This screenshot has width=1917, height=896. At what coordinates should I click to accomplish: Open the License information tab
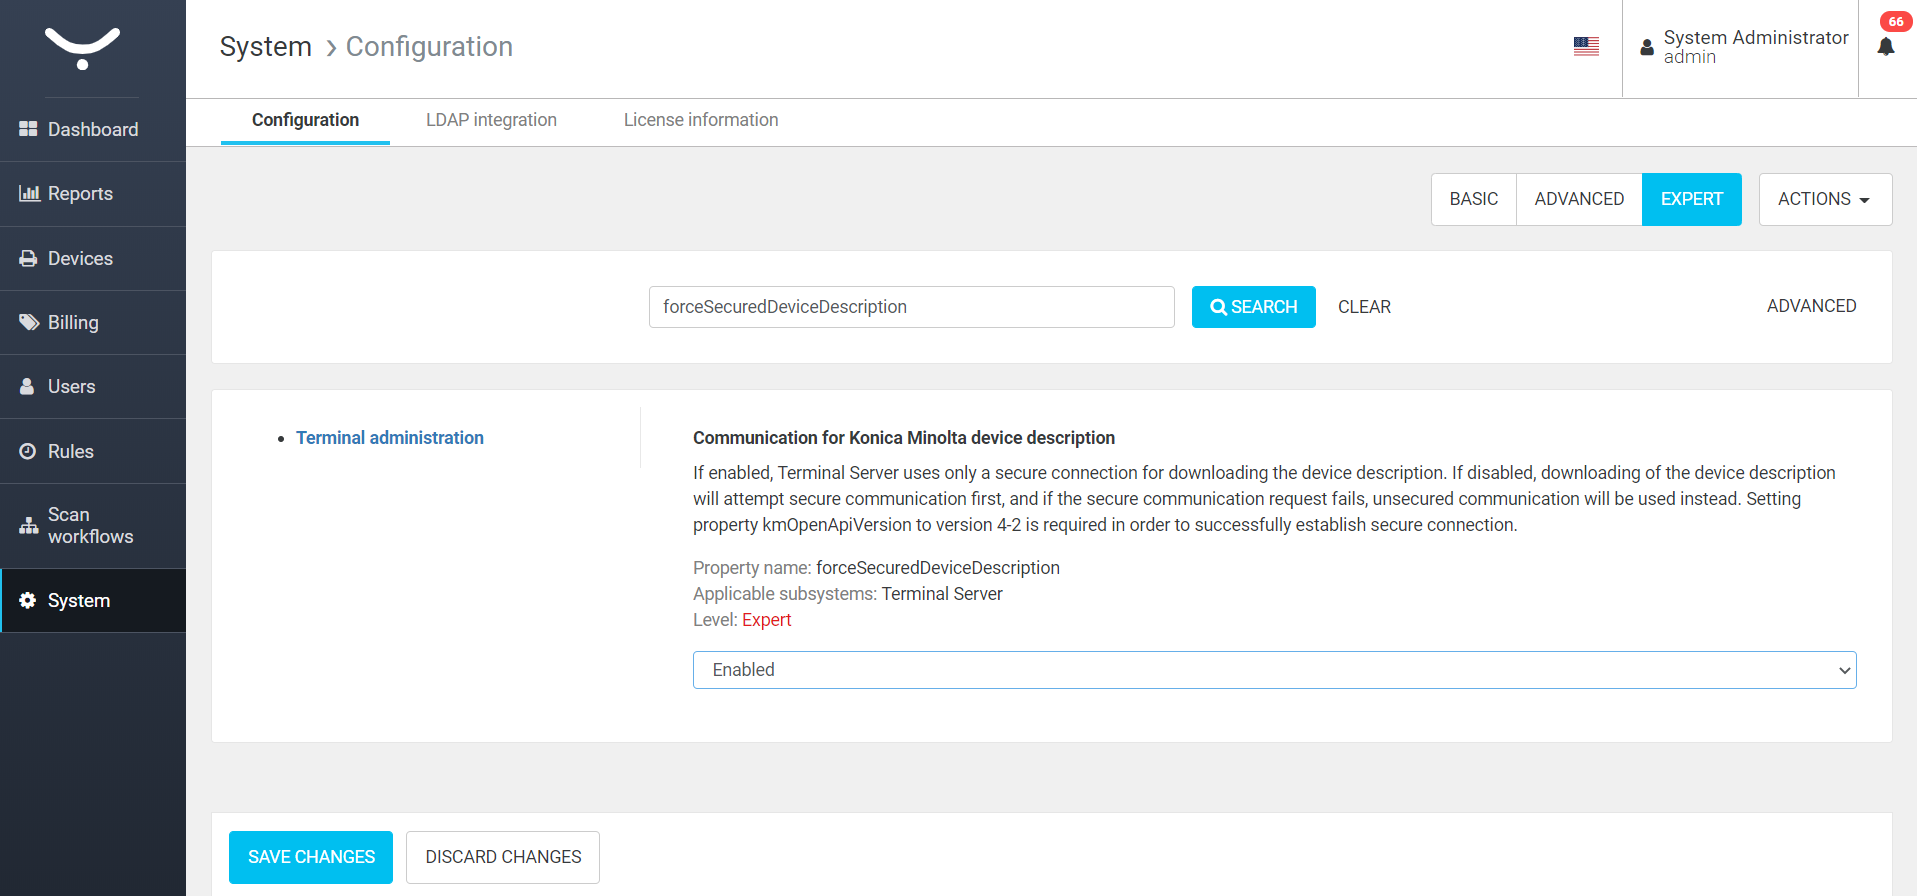[x=700, y=120]
